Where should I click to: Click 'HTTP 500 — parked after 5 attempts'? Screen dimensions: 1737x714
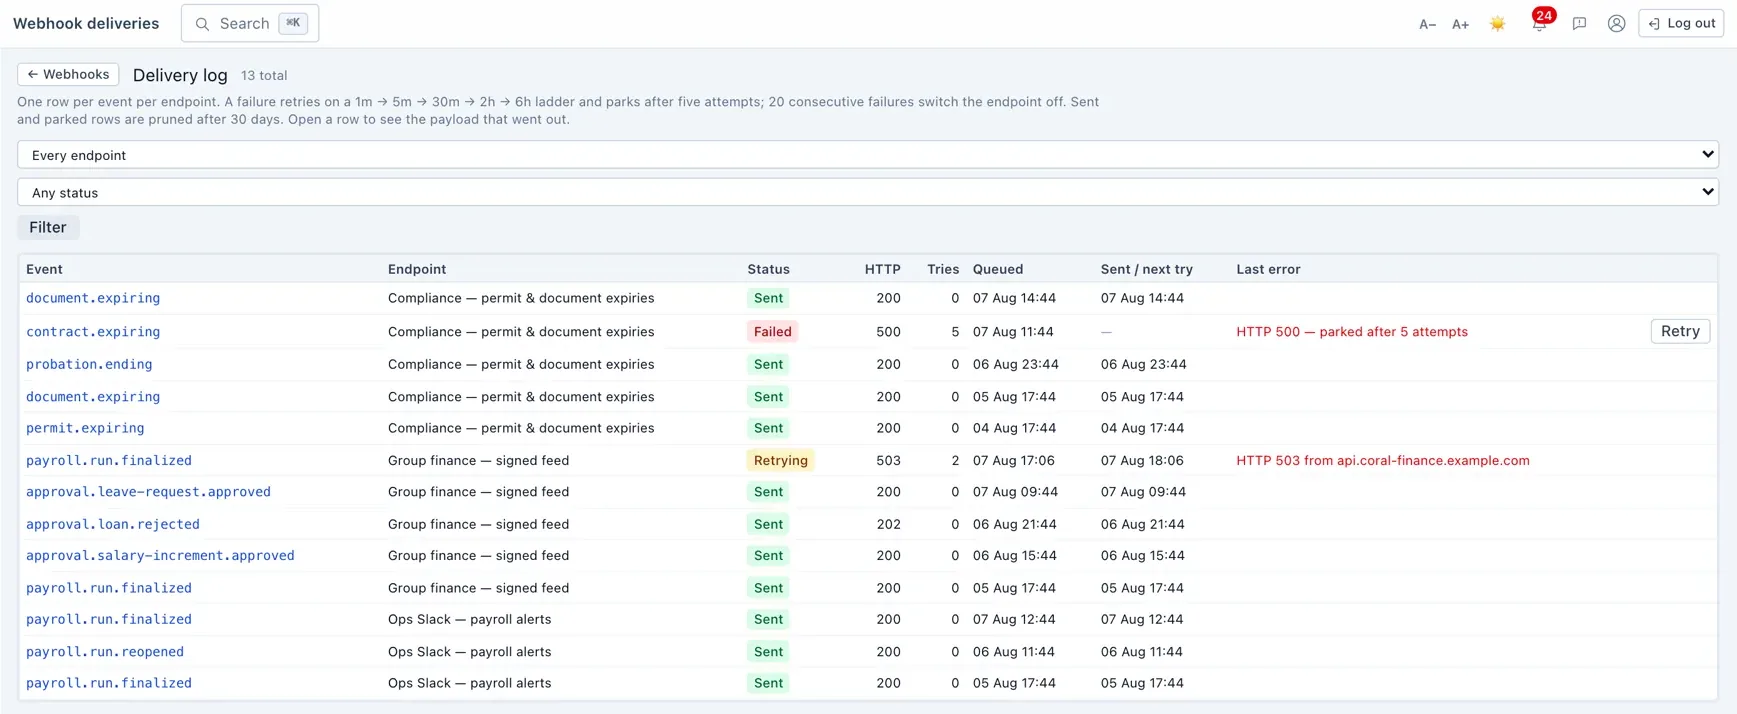tap(1352, 332)
